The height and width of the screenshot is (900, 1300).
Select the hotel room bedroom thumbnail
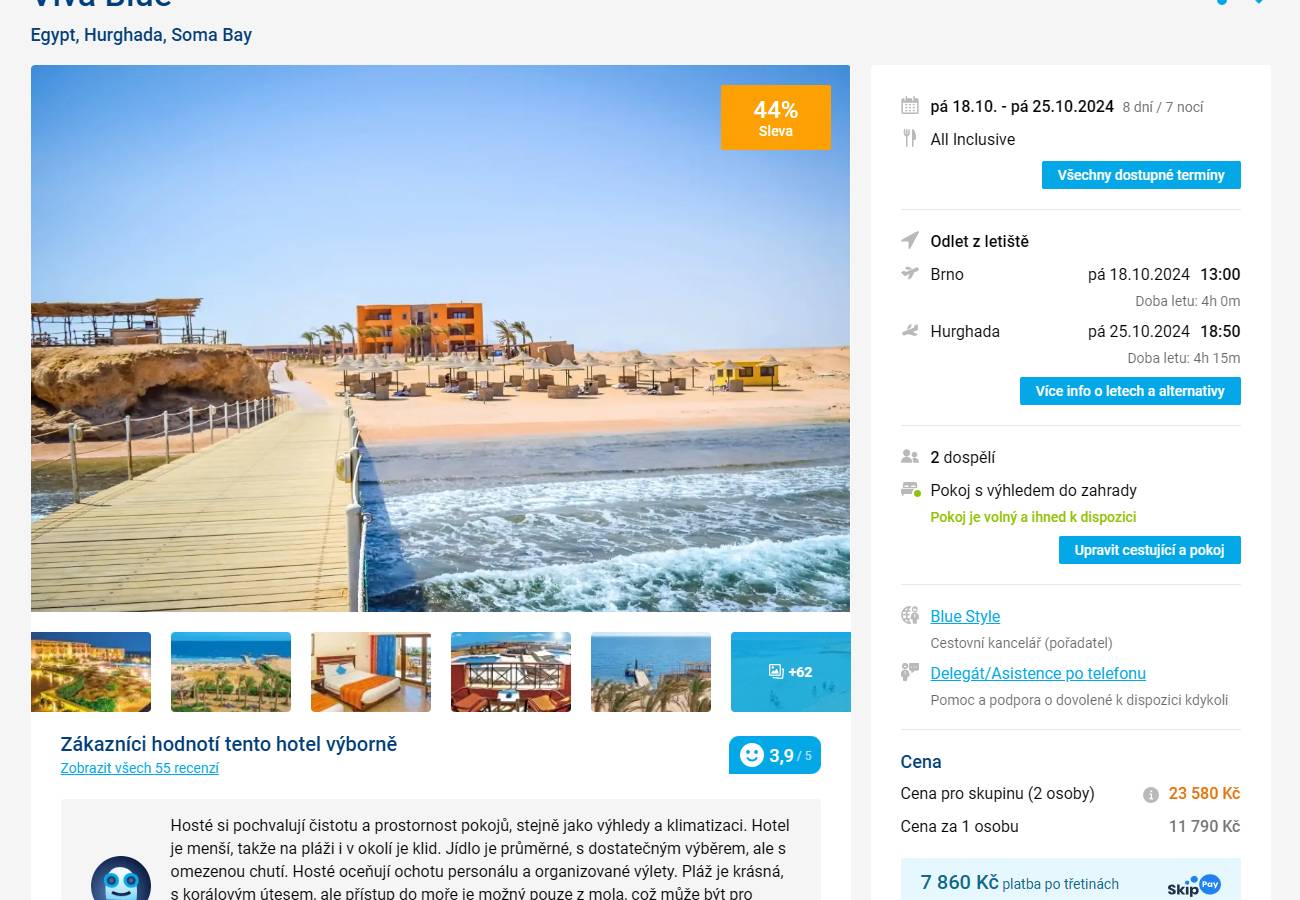[371, 672]
